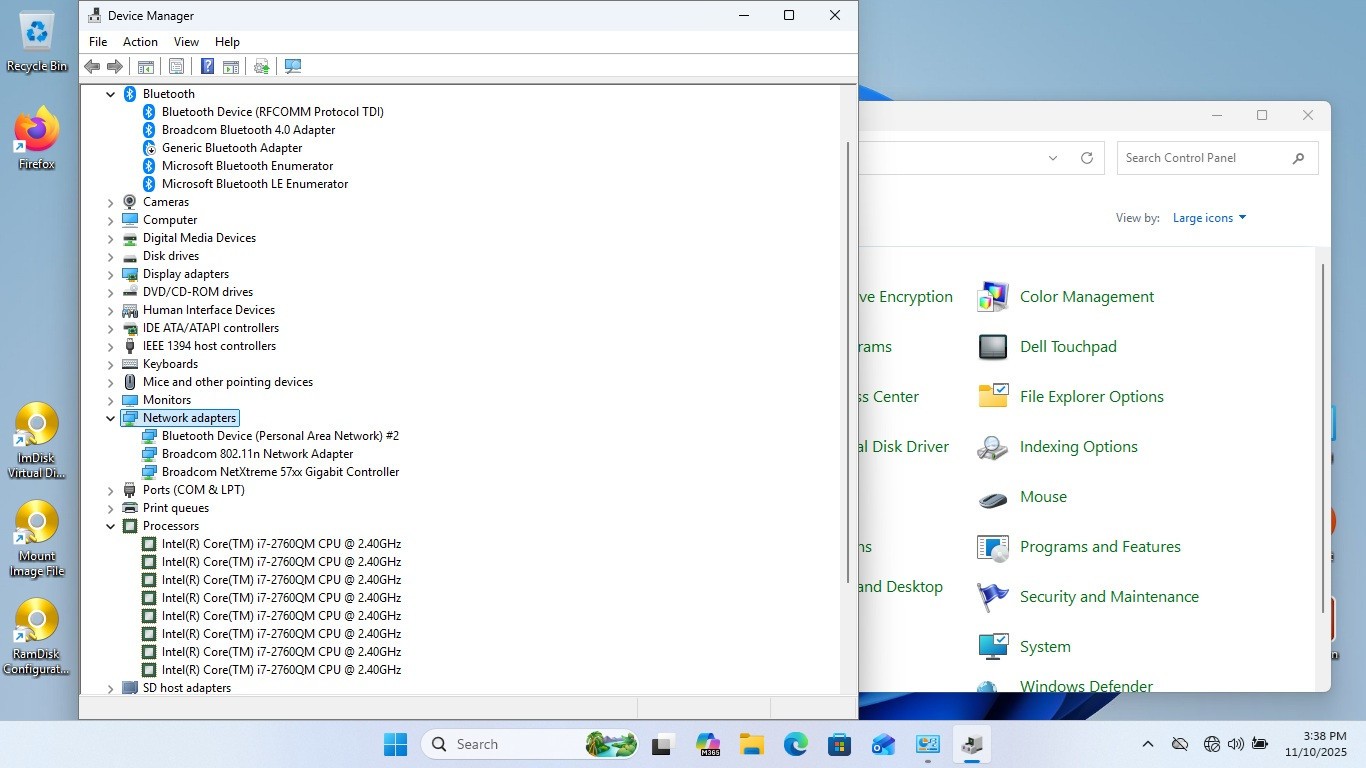
Task: Open the Action menu
Action: [x=140, y=42]
